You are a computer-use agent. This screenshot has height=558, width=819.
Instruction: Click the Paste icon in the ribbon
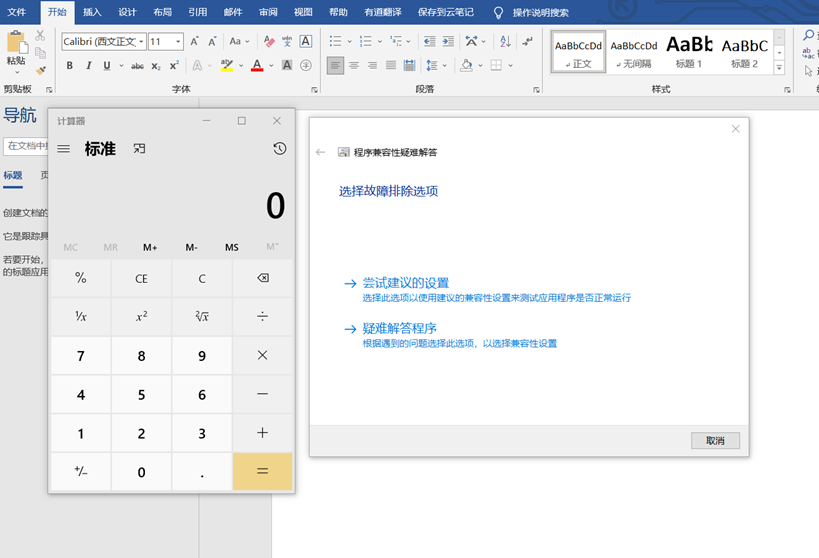pyautogui.click(x=16, y=42)
